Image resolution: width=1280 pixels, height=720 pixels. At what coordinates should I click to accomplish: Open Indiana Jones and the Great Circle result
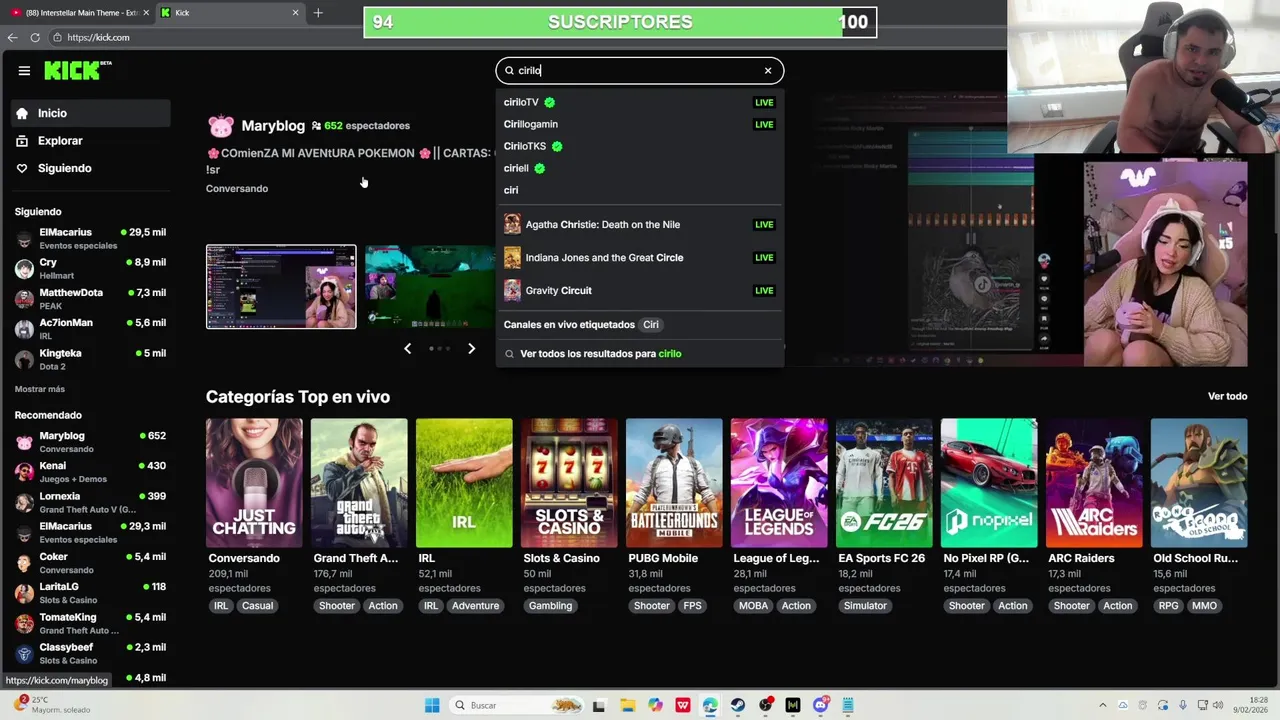pos(639,258)
